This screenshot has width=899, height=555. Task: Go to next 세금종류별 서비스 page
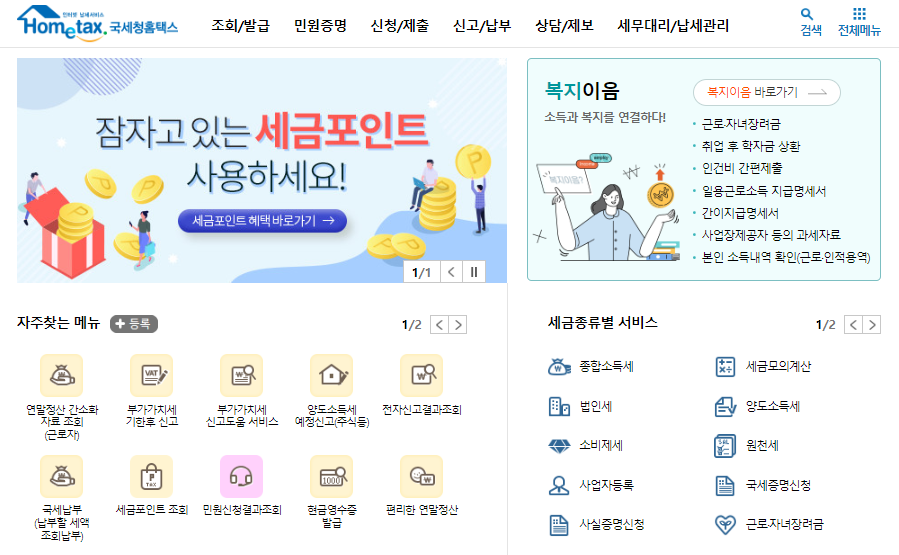tap(871, 325)
